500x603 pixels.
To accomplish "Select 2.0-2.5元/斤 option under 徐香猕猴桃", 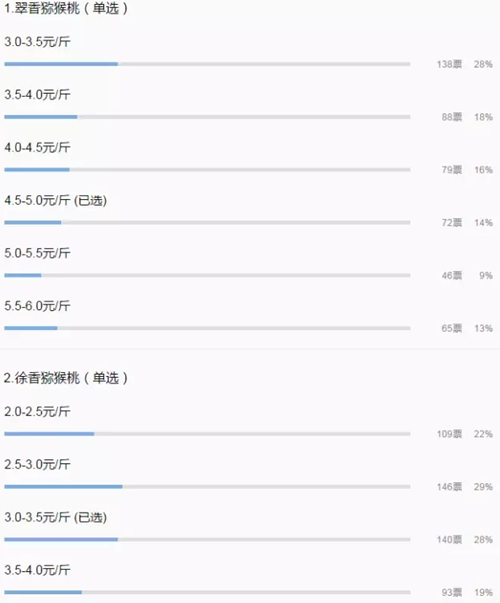I will tap(37, 412).
